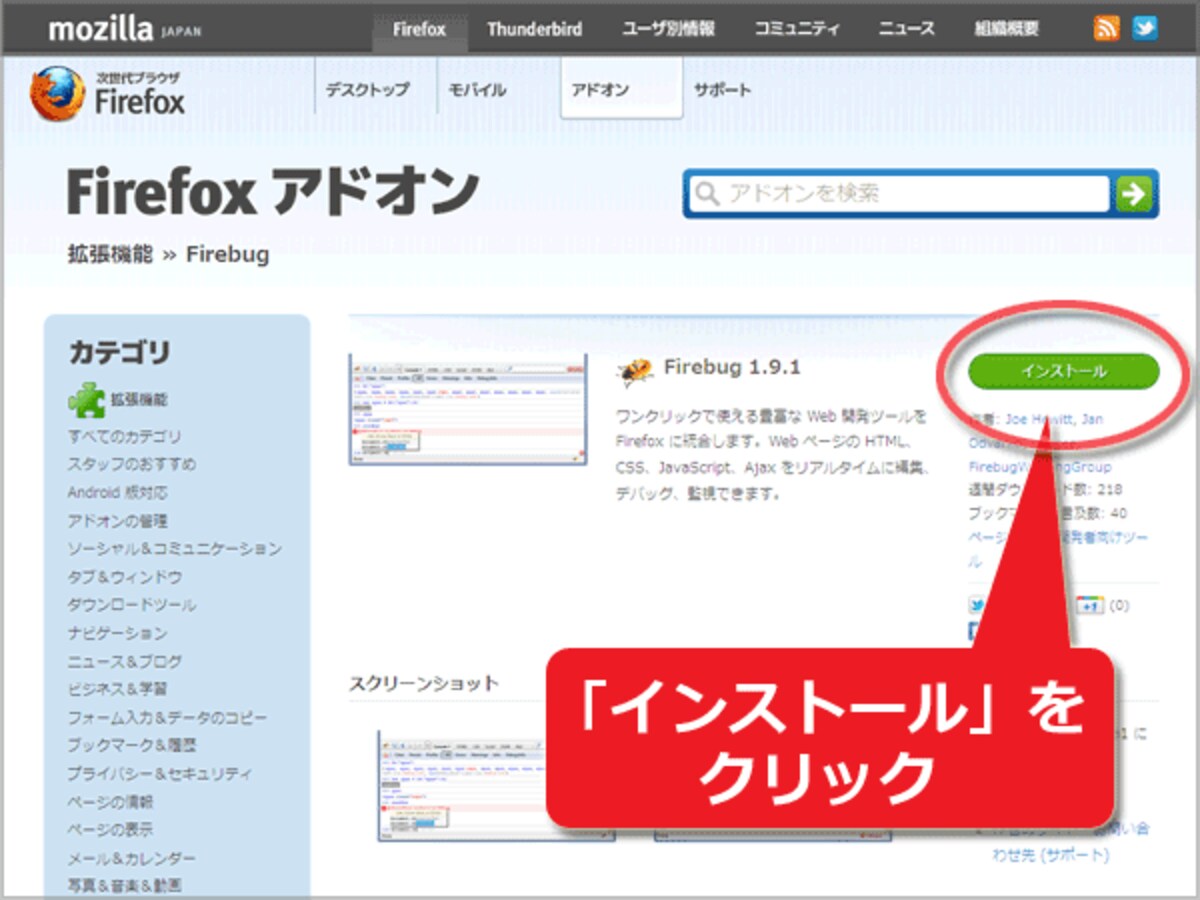Click the green puzzle piece 拡張機能 icon

86,400
